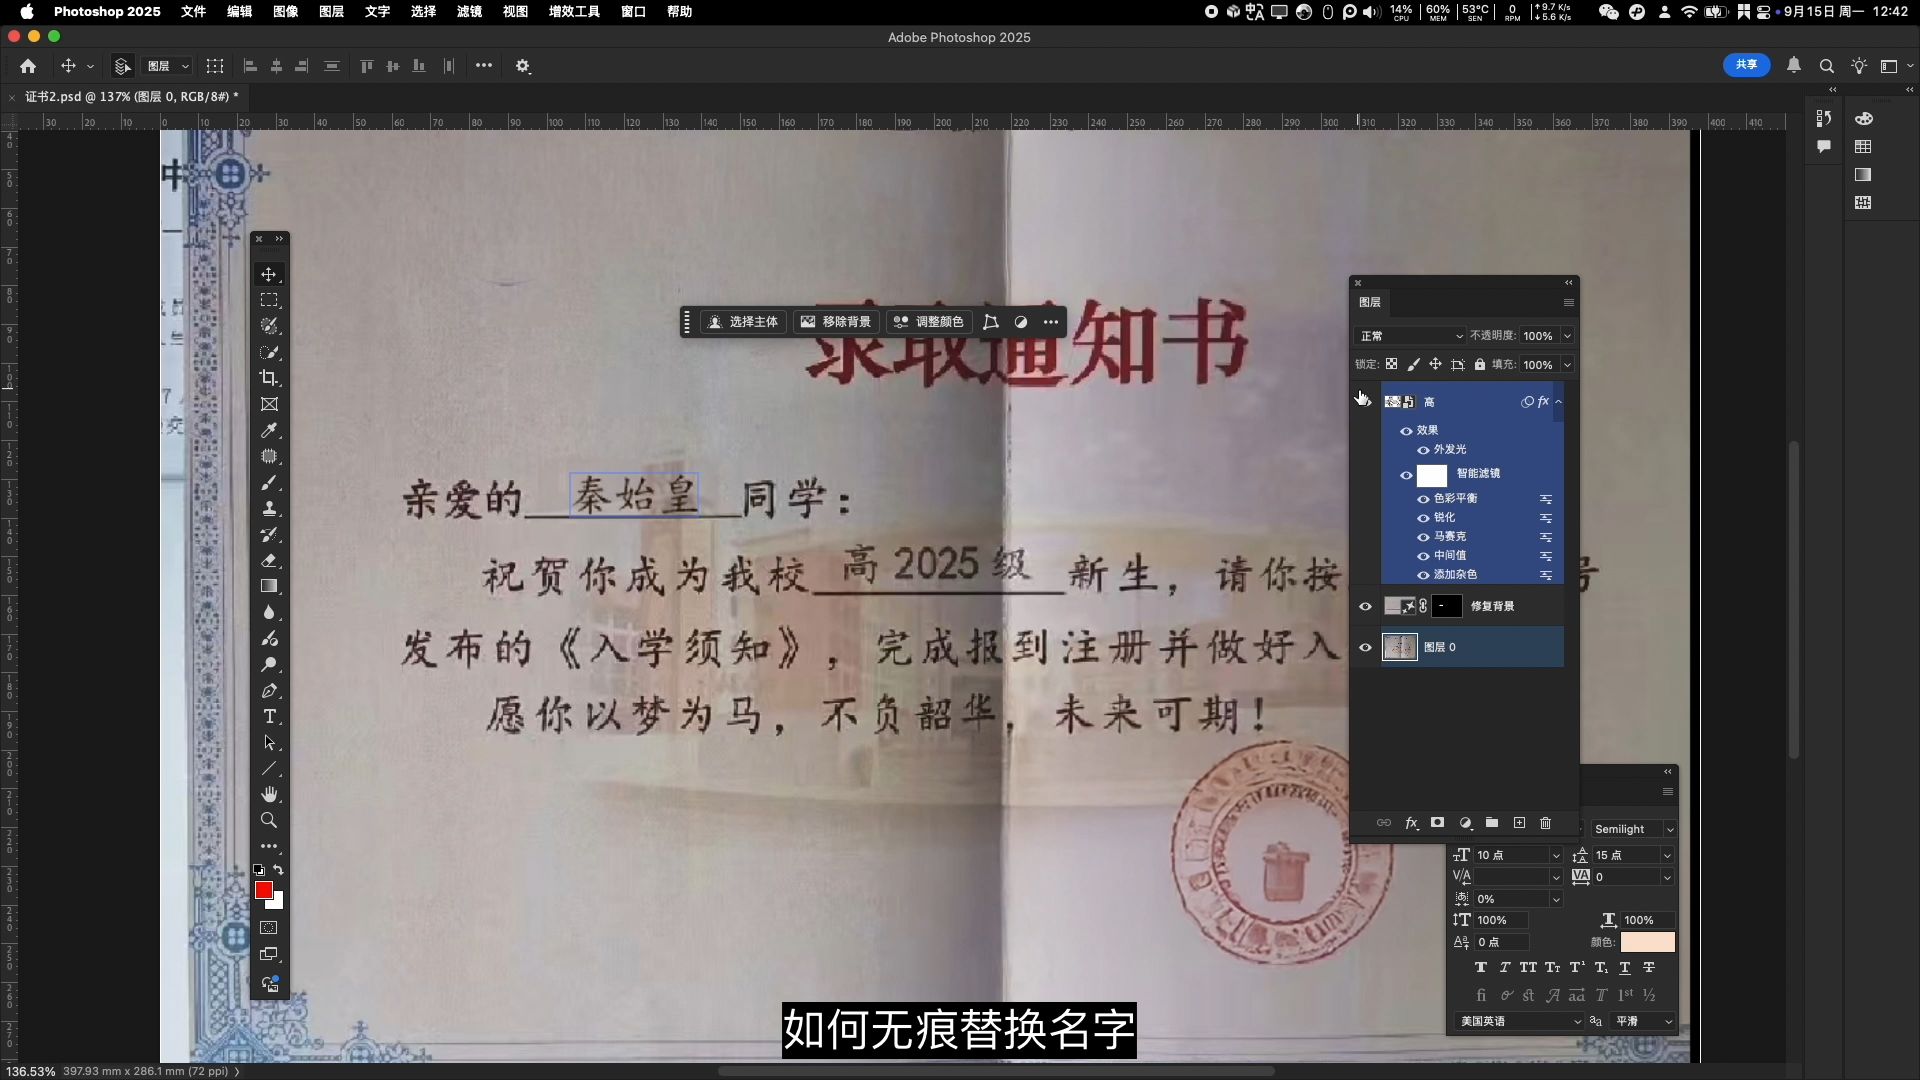Click the 移除背景 button
Viewport: 1920px width, 1080px height.
pyautogui.click(x=836, y=322)
